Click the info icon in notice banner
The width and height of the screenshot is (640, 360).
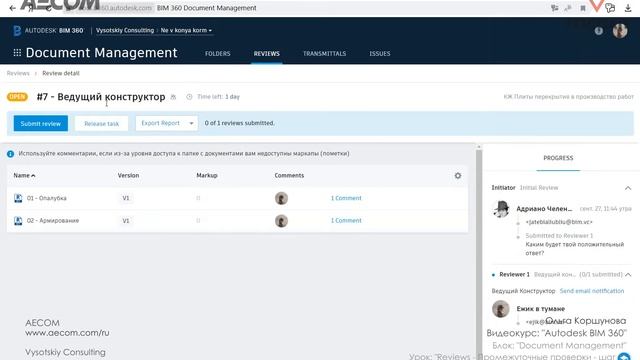point(11,154)
